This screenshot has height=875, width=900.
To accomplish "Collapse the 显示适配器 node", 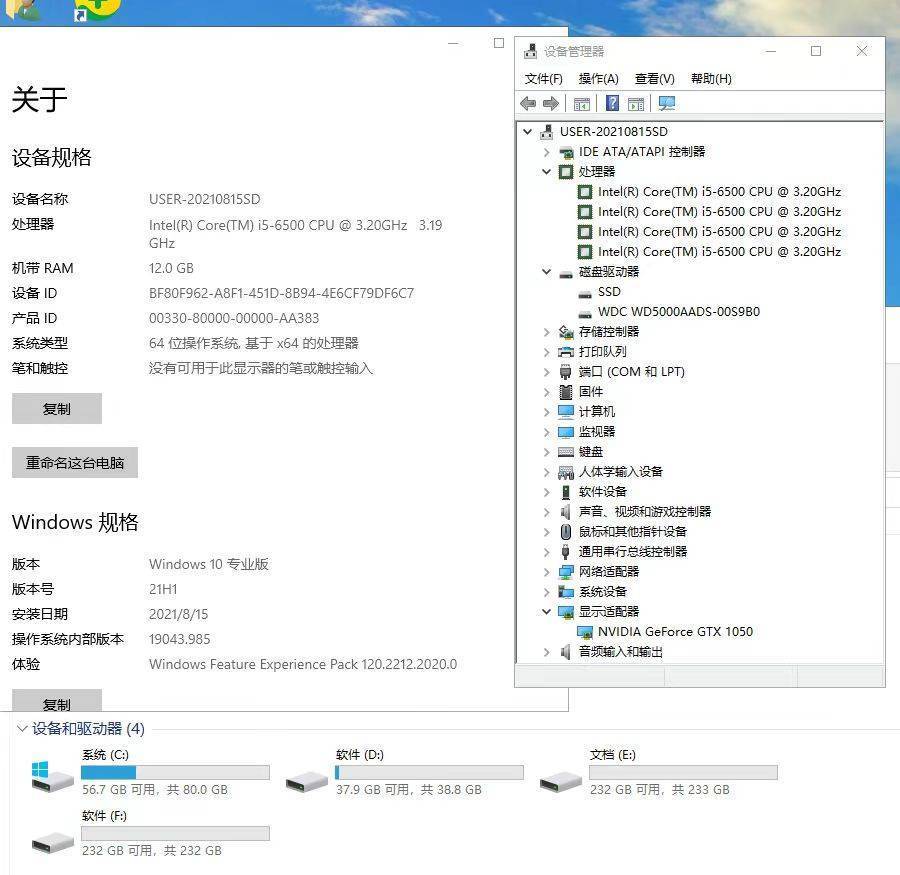I will (546, 611).
